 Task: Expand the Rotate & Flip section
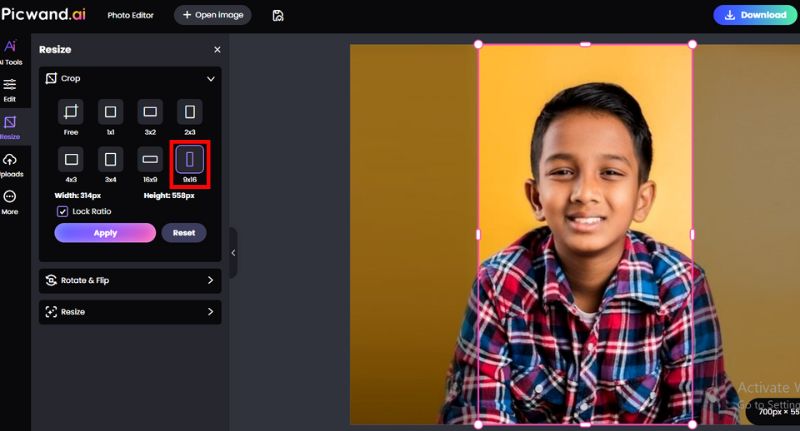coord(210,280)
